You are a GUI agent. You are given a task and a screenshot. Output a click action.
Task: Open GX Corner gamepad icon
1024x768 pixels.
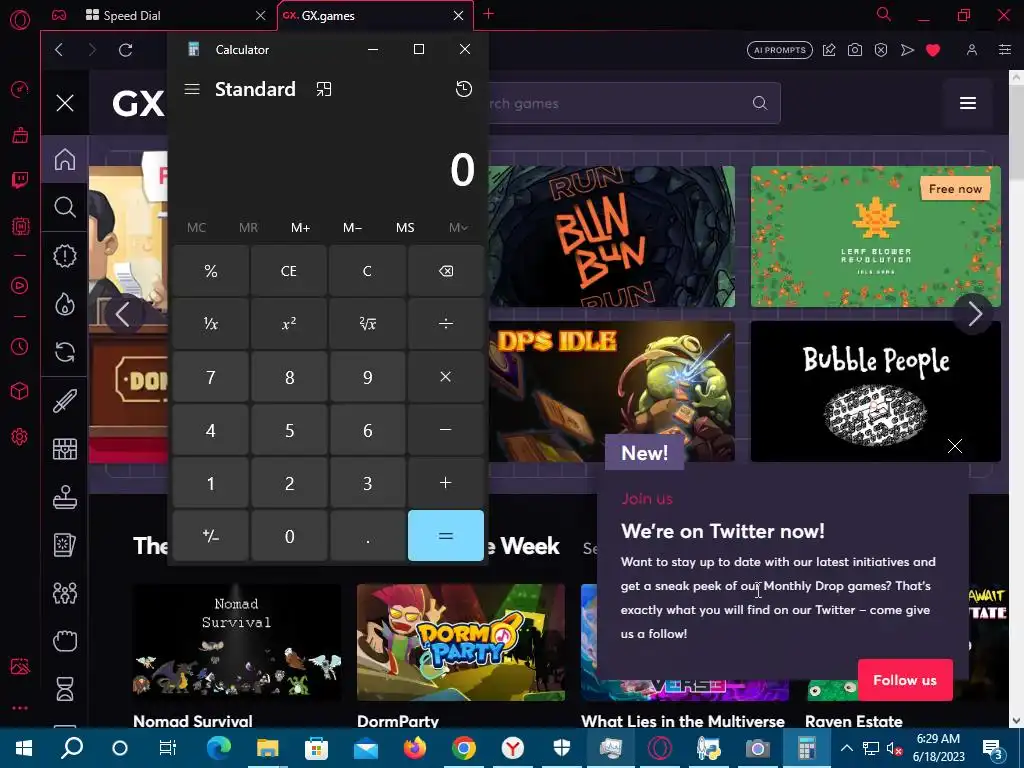(x=59, y=15)
